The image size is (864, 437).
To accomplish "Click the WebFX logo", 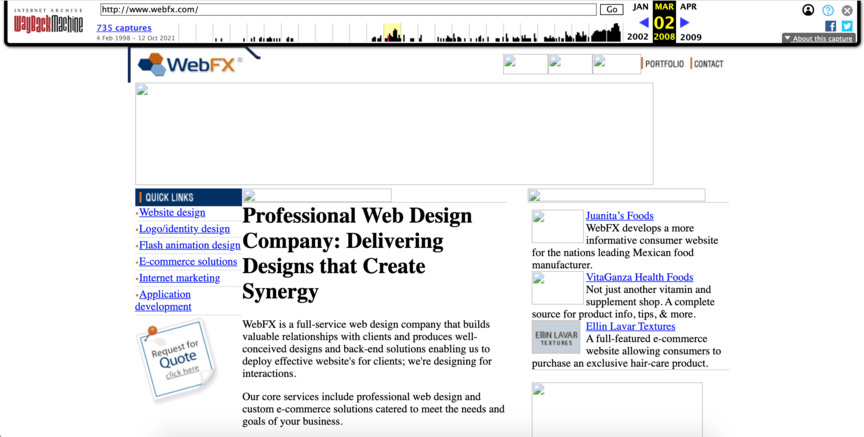I will click(190, 64).
